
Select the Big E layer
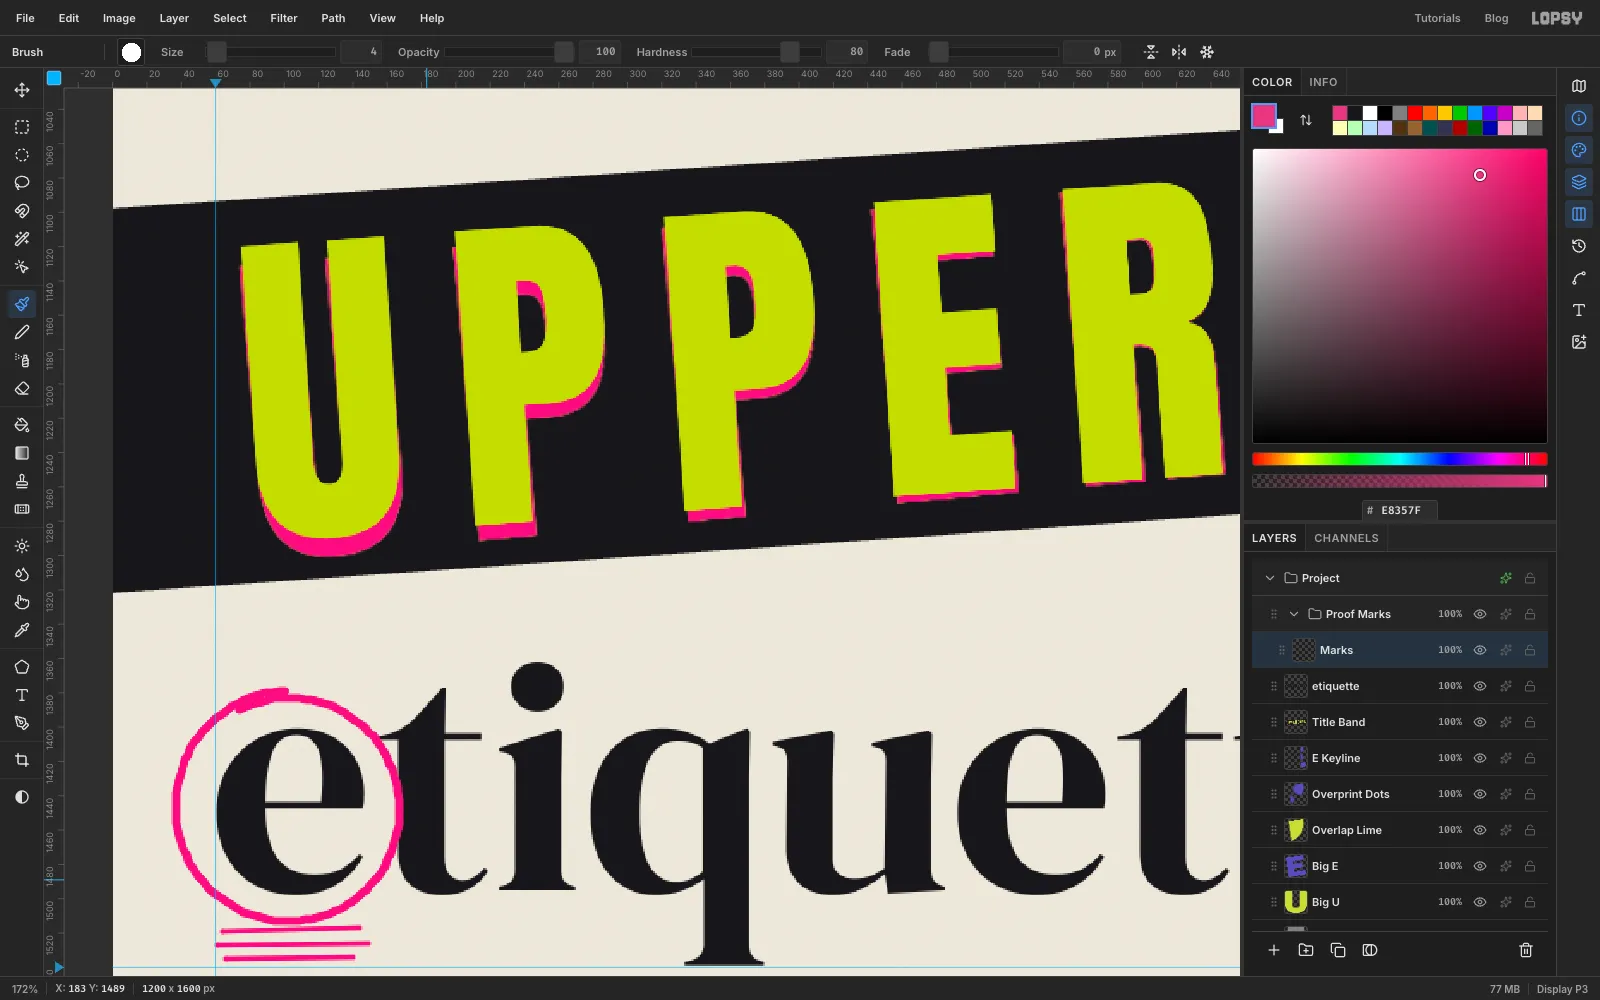point(1400,866)
